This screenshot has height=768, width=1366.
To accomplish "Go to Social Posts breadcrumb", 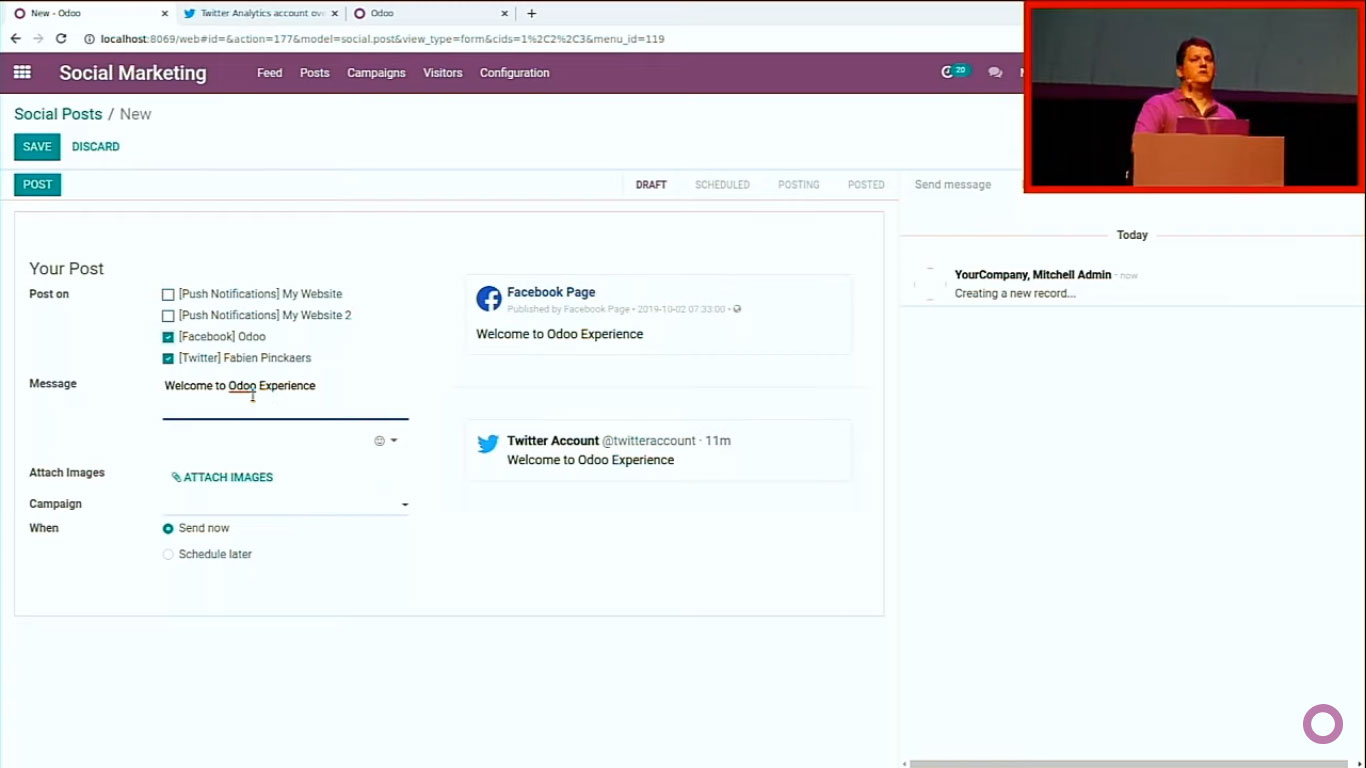I will click(x=58, y=114).
